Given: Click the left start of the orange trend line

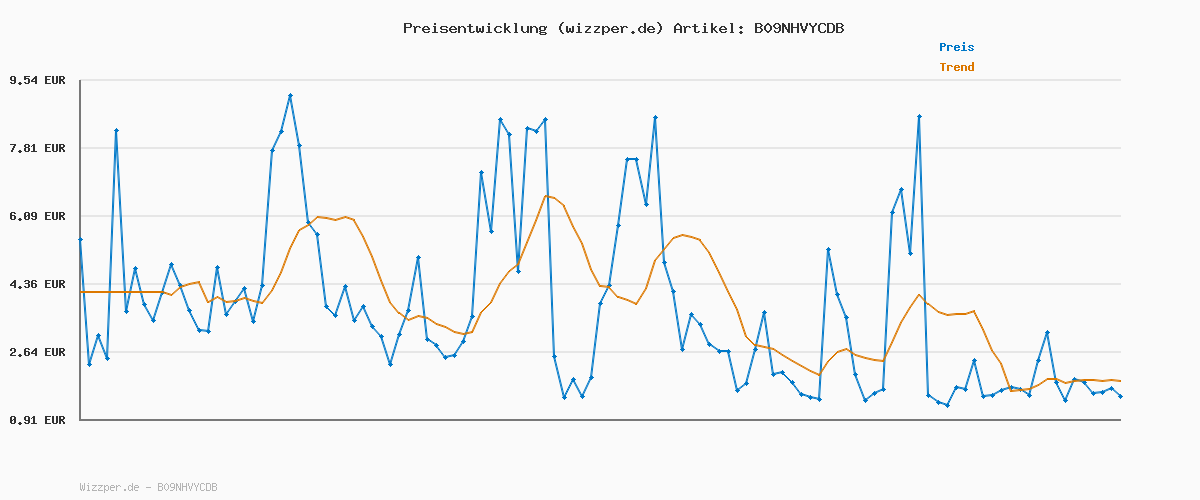Looking at the screenshot, I should tap(80, 292).
